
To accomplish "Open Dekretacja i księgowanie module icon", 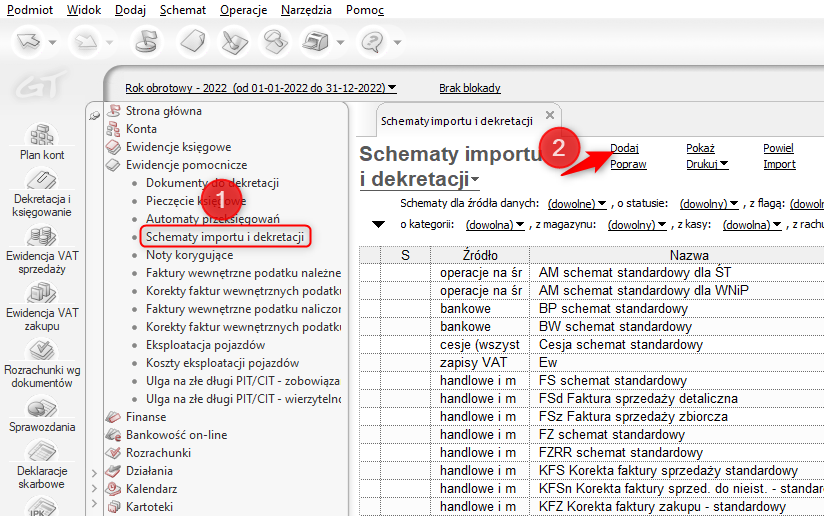I will [x=42, y=180].
